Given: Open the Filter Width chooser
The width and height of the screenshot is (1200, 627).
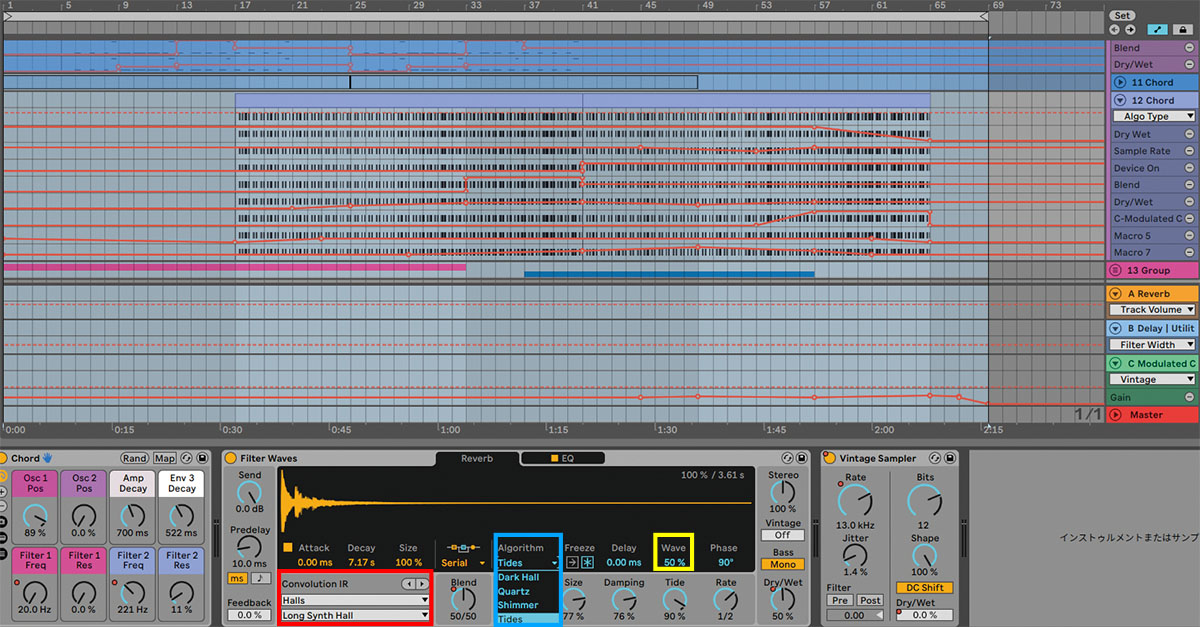Looking at the screenshot, I should (x=1154, y=345).
